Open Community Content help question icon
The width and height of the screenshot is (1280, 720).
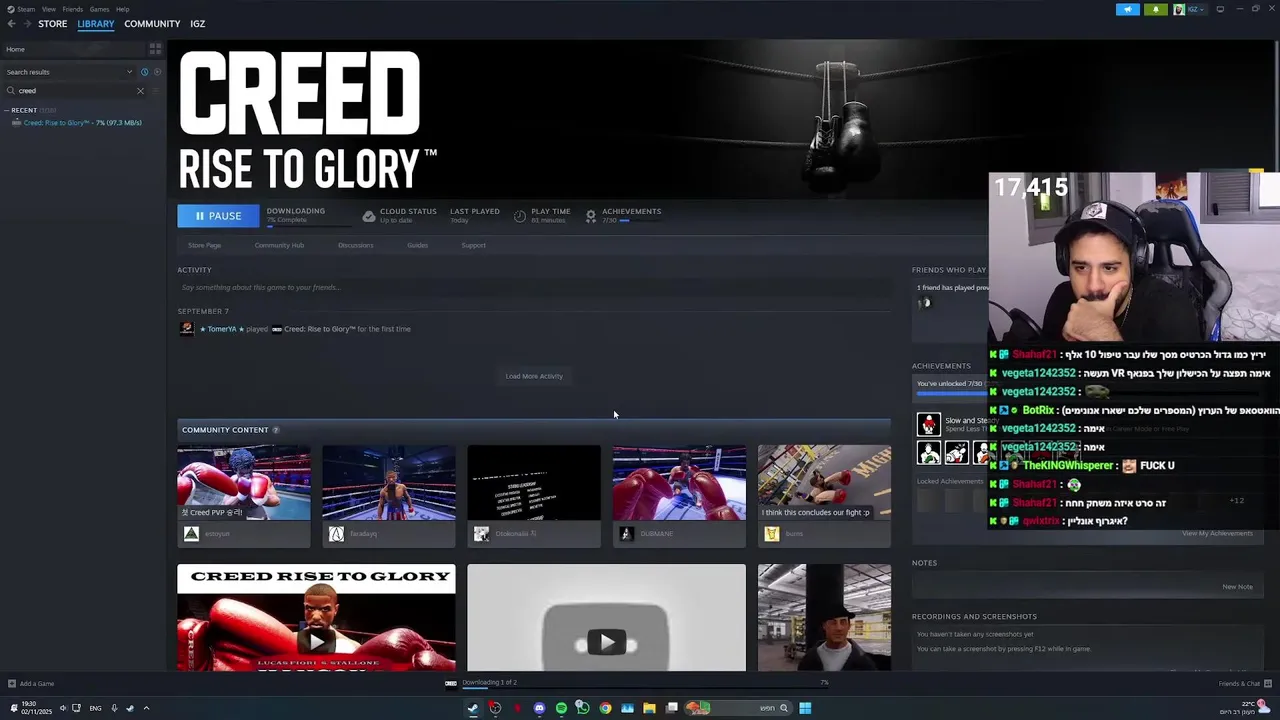coord(276,430)
